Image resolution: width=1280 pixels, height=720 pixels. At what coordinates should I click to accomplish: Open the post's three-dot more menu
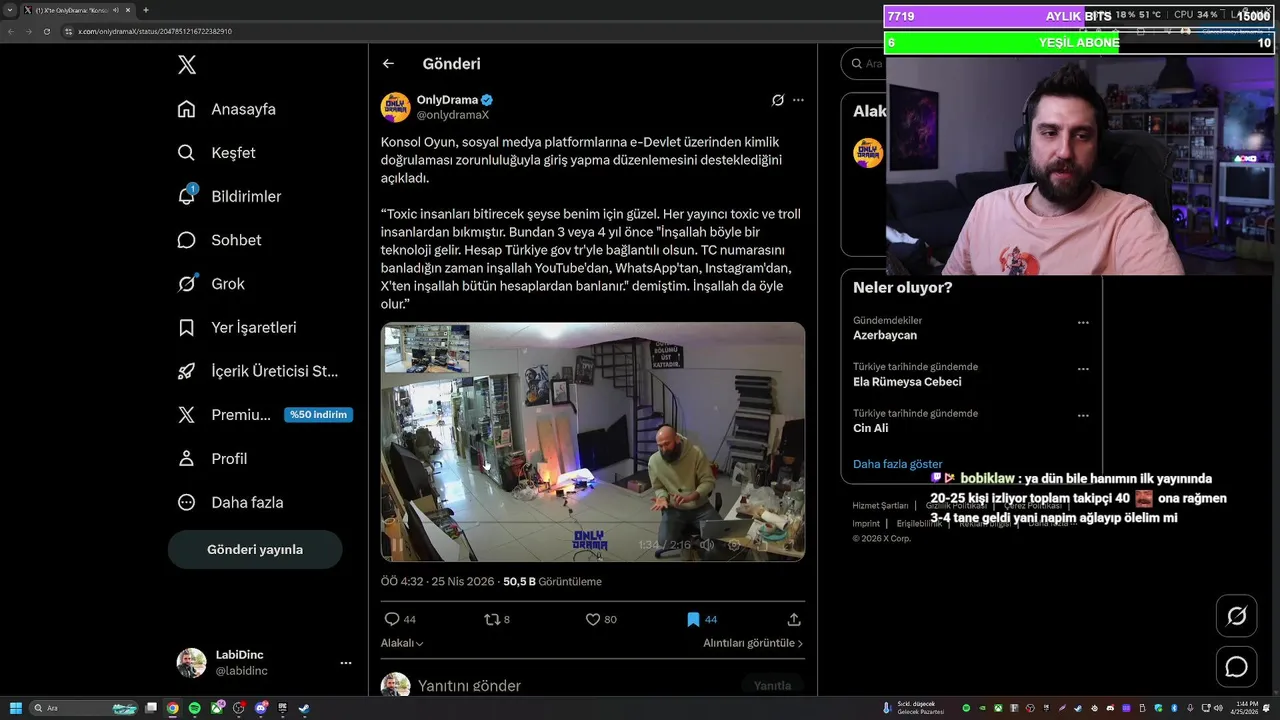pyautogui.click(x=798, y=100)
